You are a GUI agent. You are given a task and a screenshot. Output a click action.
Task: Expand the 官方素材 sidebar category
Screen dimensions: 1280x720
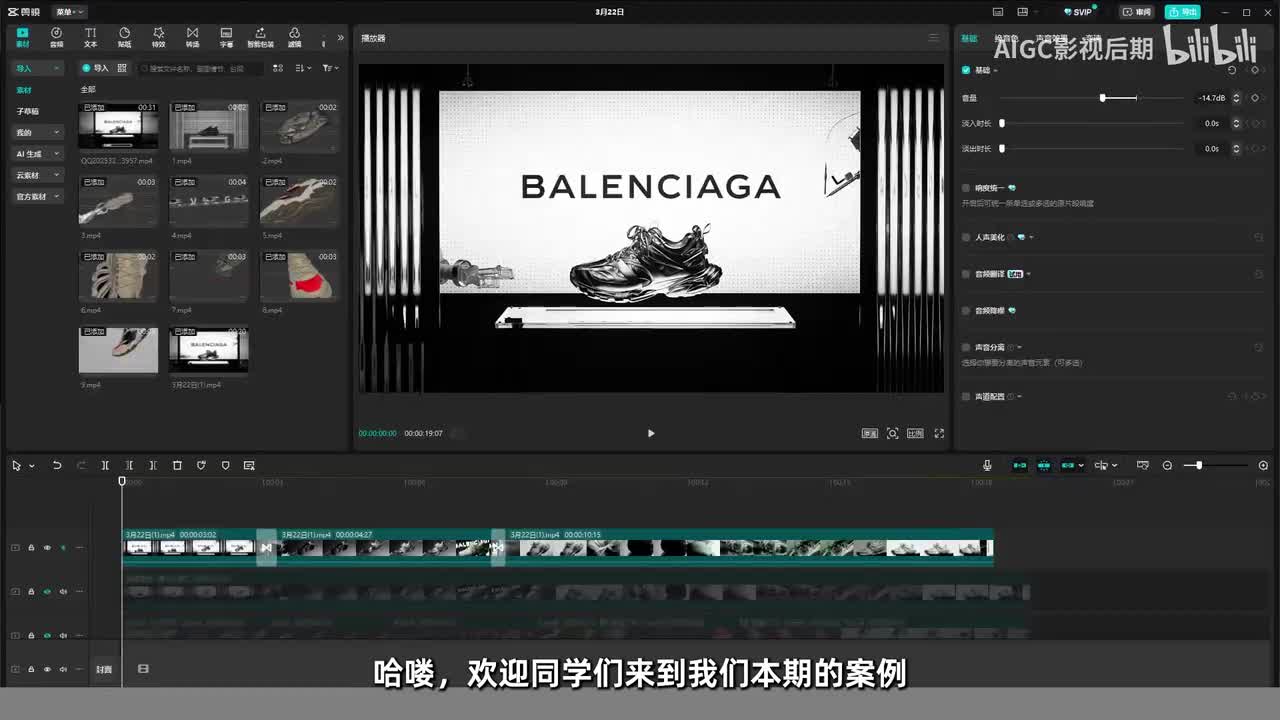(x=38, y=197)
